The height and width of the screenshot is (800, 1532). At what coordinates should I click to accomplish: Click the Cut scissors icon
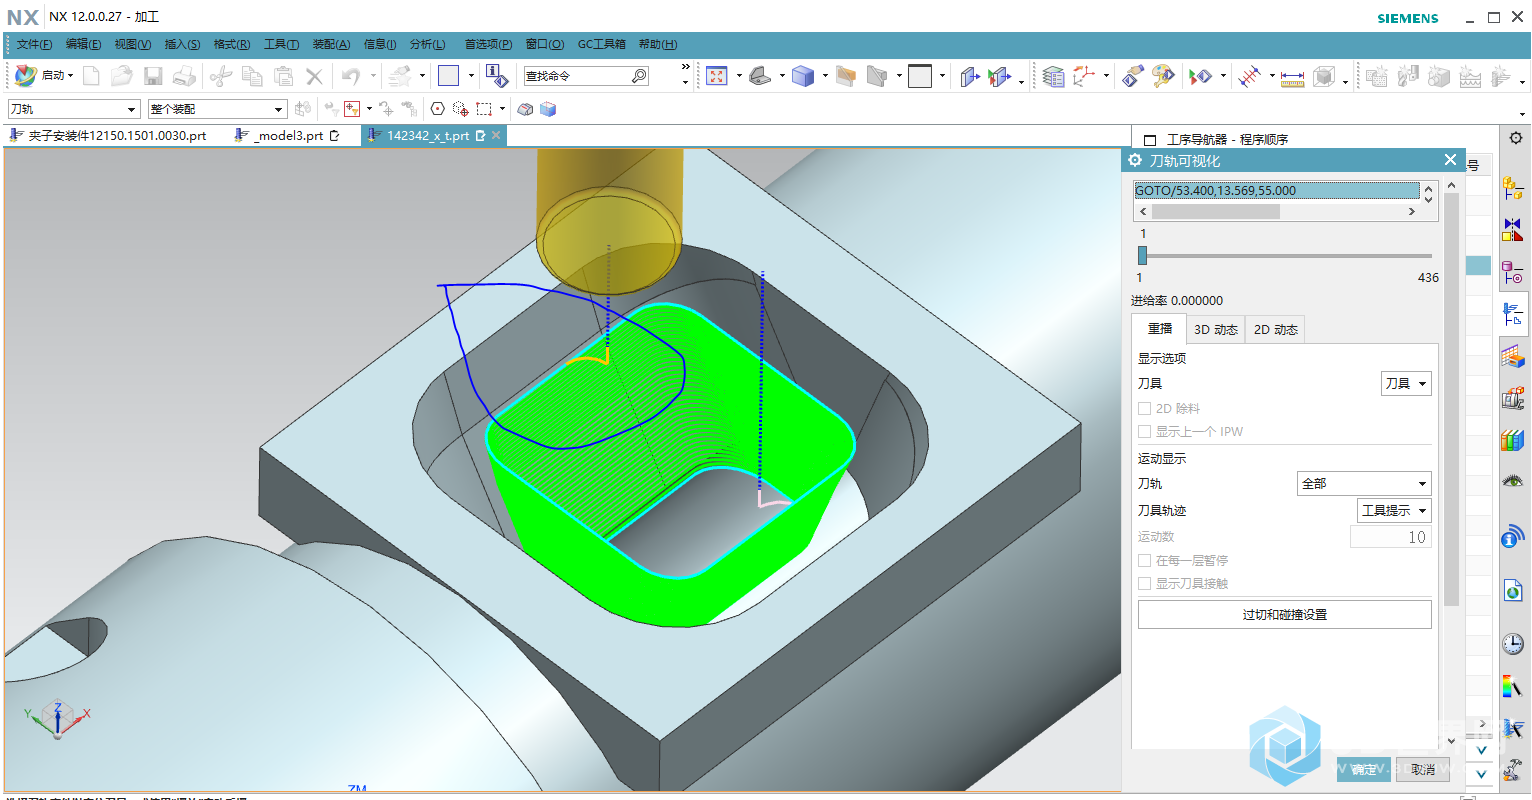(222, 76)
